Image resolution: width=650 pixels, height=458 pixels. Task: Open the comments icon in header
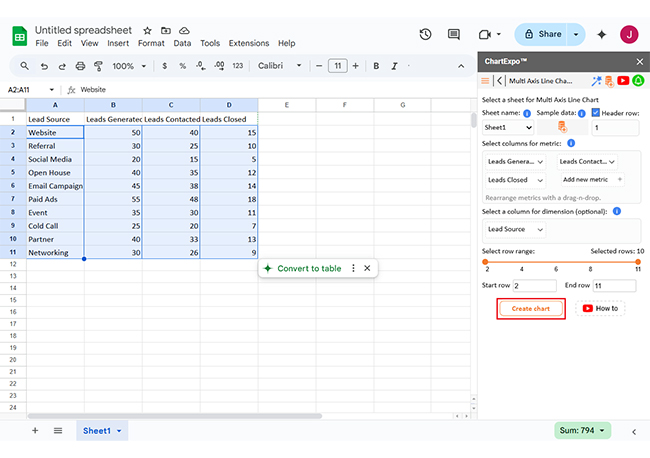(x=454, y=34)
